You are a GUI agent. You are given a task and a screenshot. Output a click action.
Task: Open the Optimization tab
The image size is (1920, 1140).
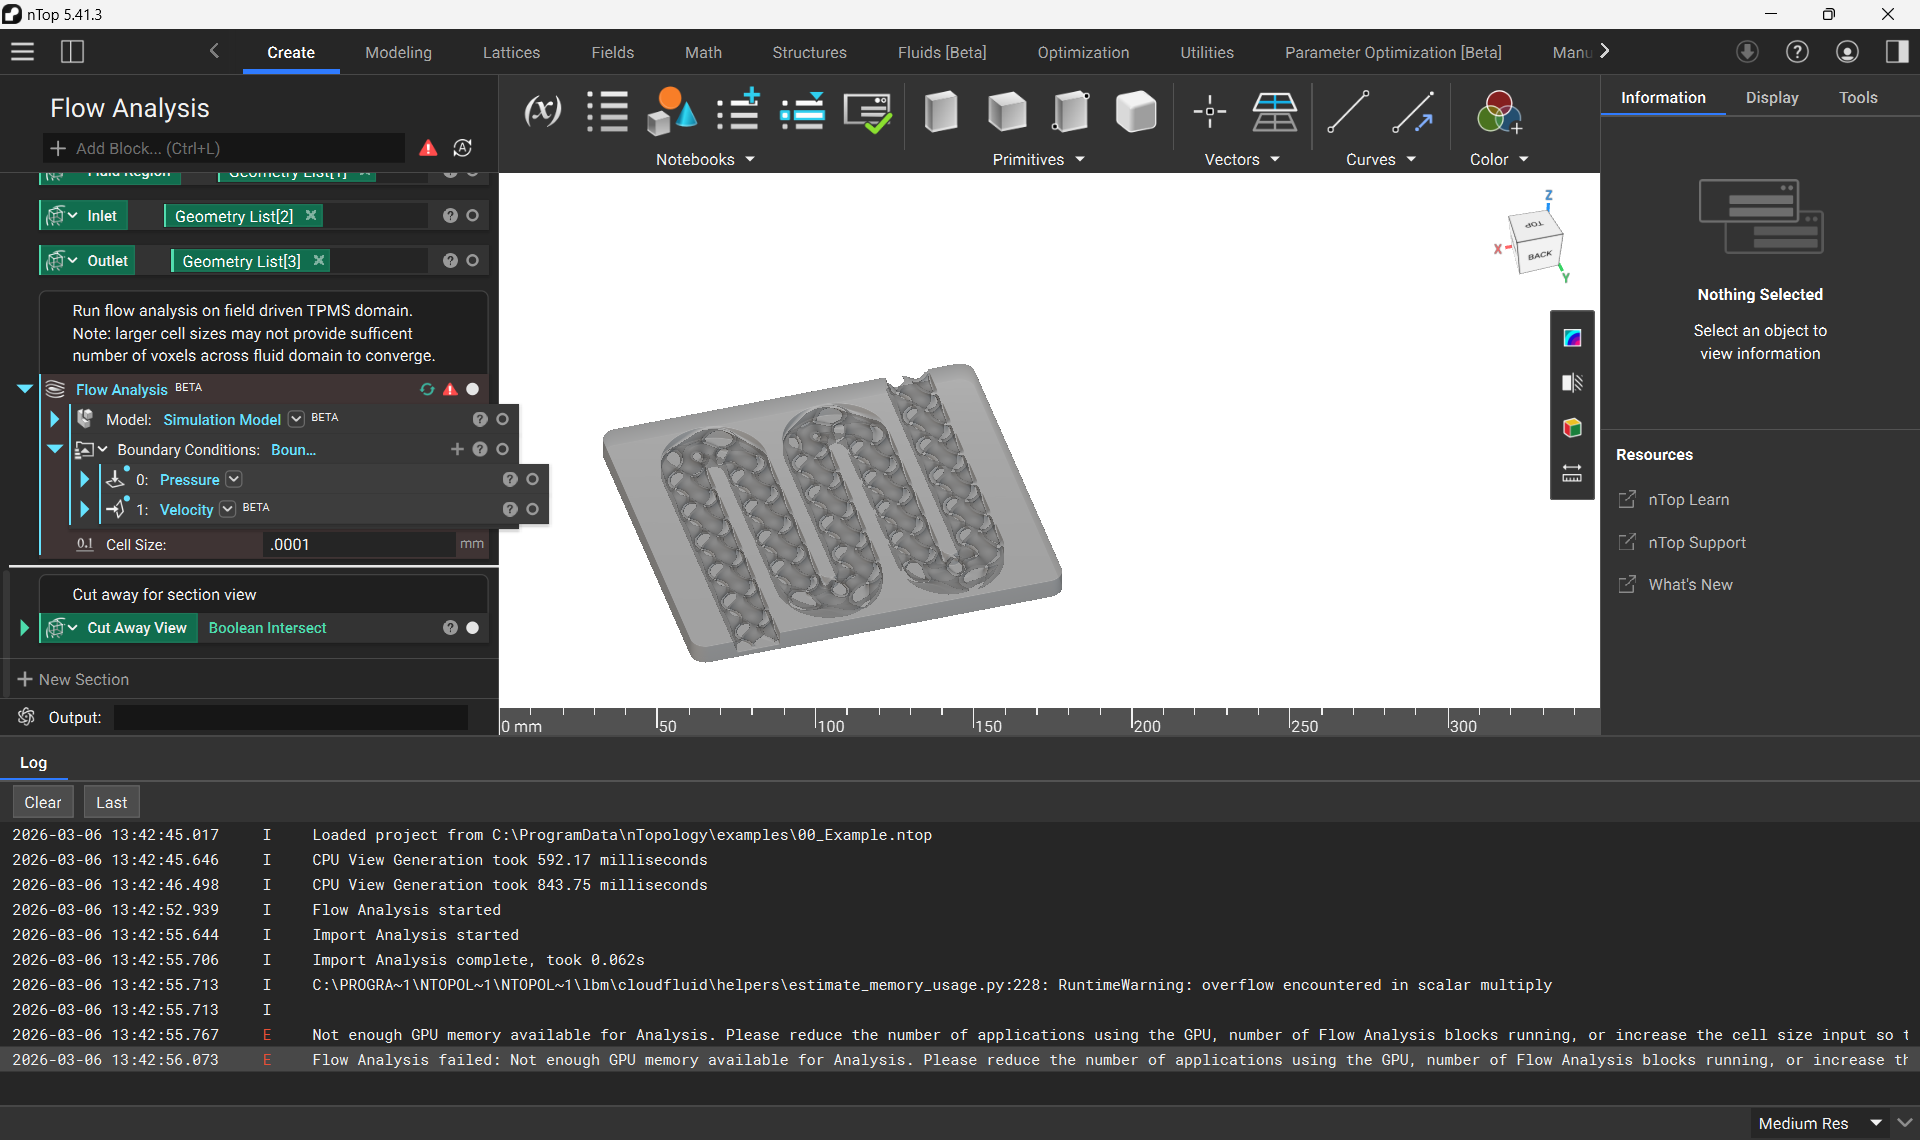click(1083, 52)
